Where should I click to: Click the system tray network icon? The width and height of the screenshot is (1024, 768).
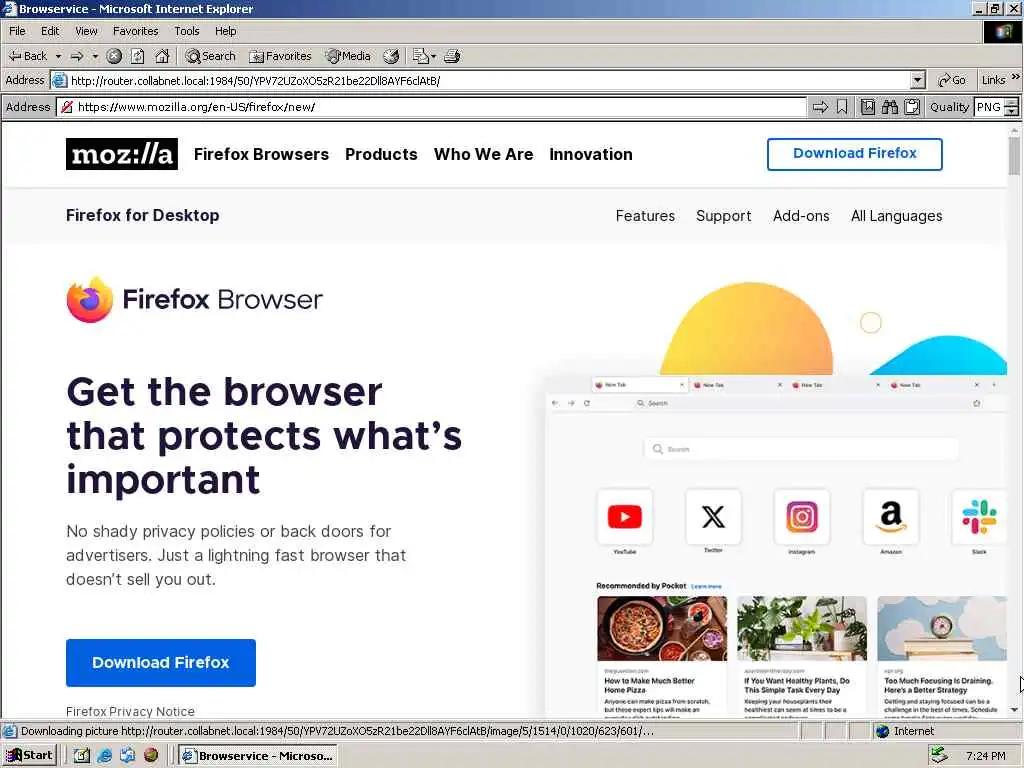[939, 755]
